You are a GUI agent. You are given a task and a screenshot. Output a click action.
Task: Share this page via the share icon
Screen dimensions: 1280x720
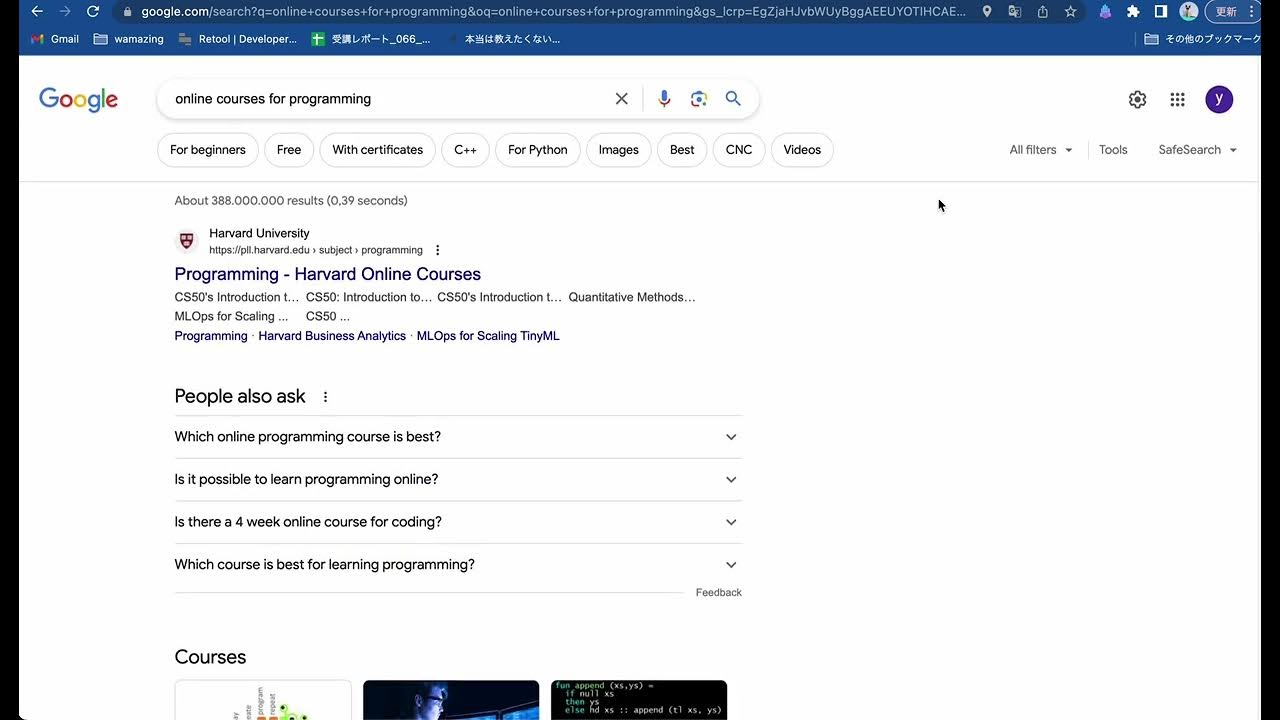[1043, 11]
